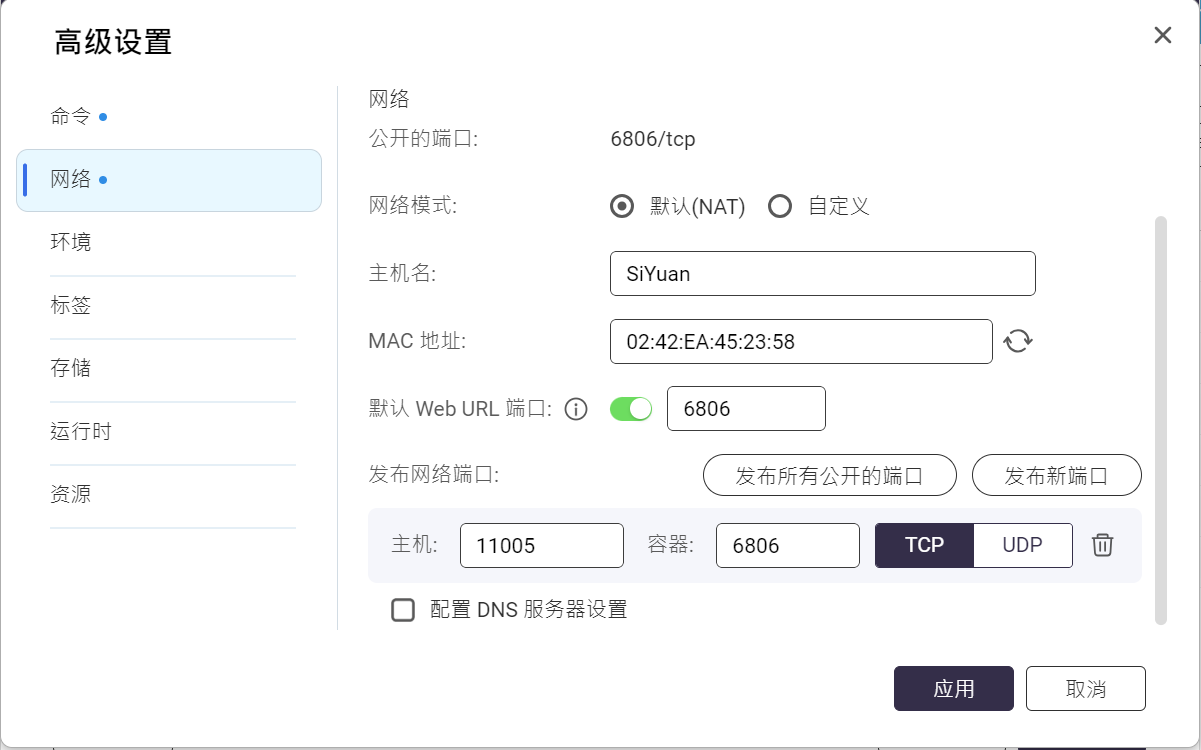Click the dialog's vertical scrollbar
The image size is (1201, 750).
click(1160, 420)
